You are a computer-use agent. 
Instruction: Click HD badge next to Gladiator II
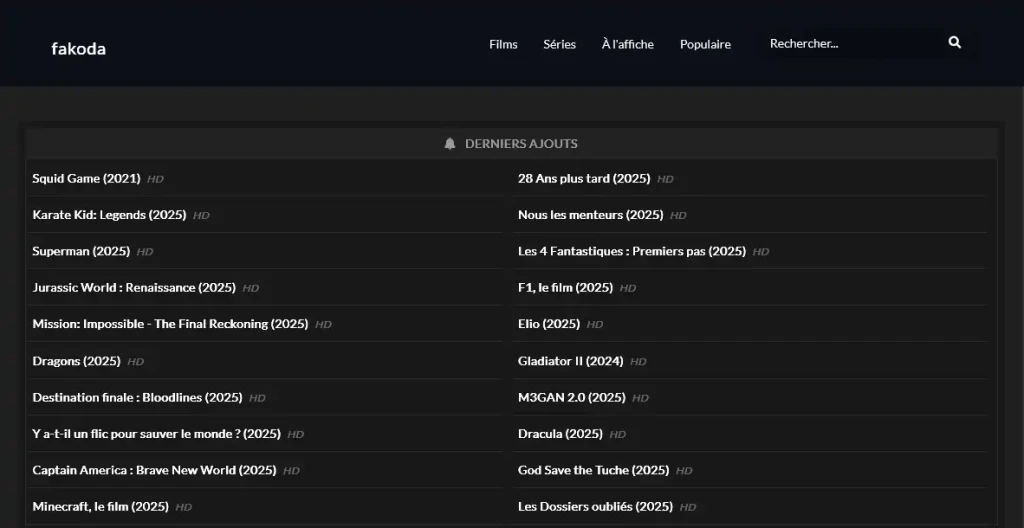coord(638,362)
